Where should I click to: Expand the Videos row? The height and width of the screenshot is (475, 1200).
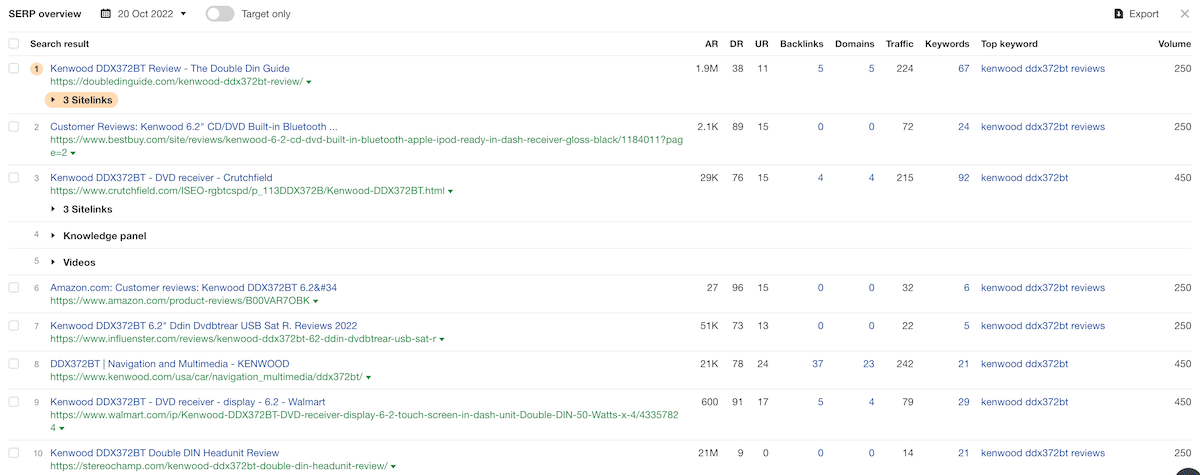[73, 262]
